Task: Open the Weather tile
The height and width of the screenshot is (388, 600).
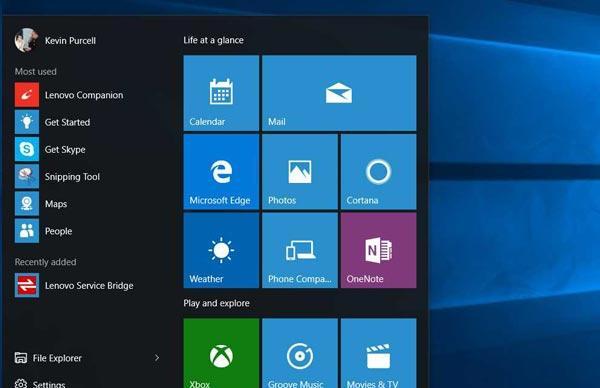Action: coord(221,250)
